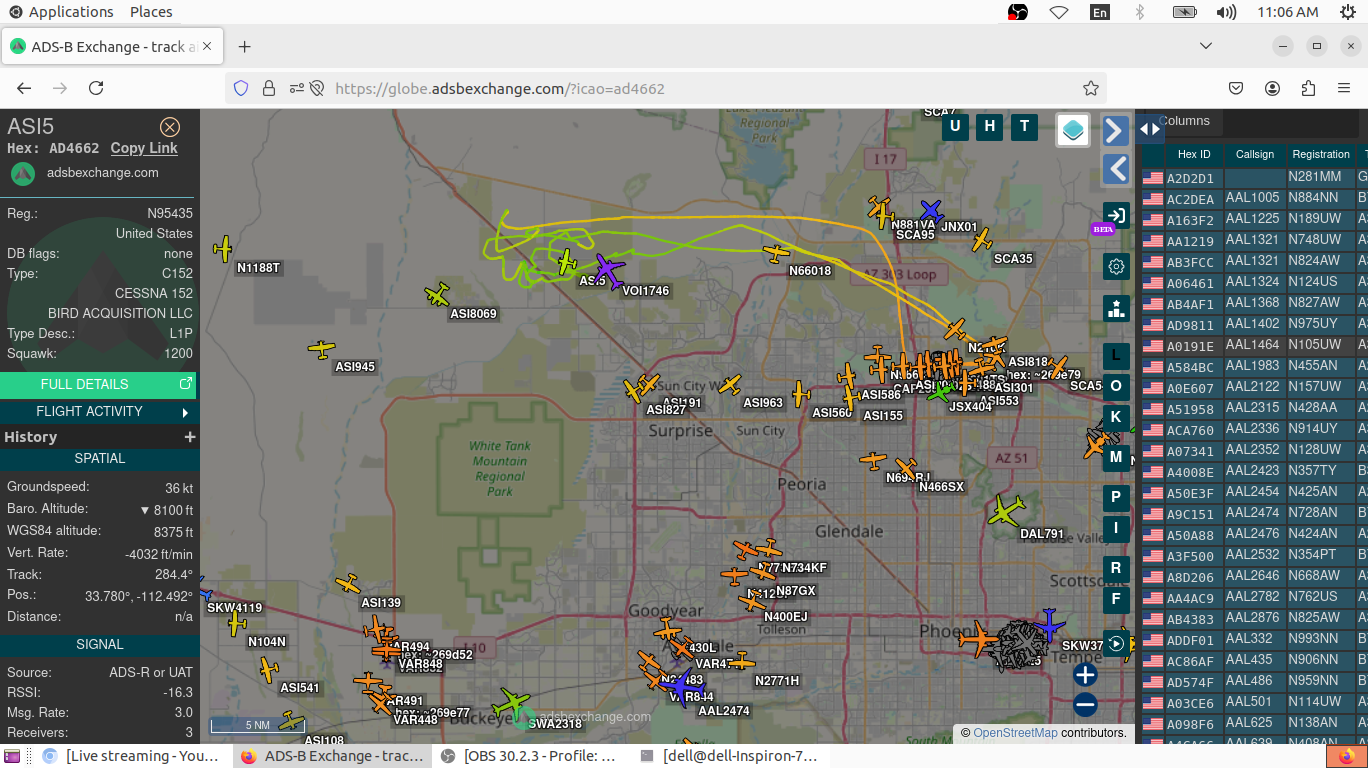Image resolution: width=1368 pixels, height=768 pixels.
Task: Select table row AAL1464
Action: point(1254,345)
